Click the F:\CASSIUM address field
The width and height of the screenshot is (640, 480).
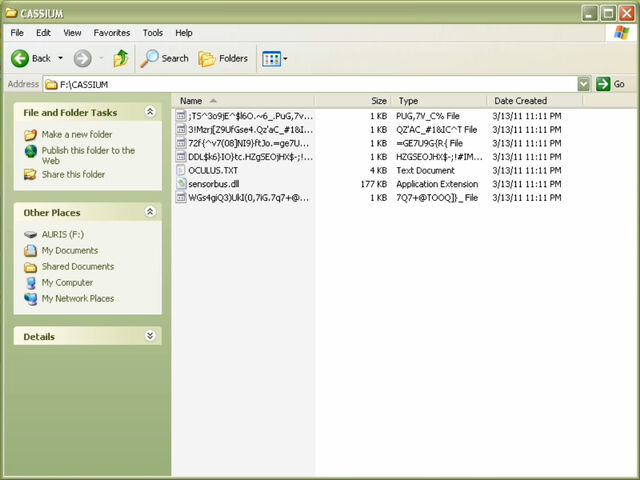coord(310,84)
